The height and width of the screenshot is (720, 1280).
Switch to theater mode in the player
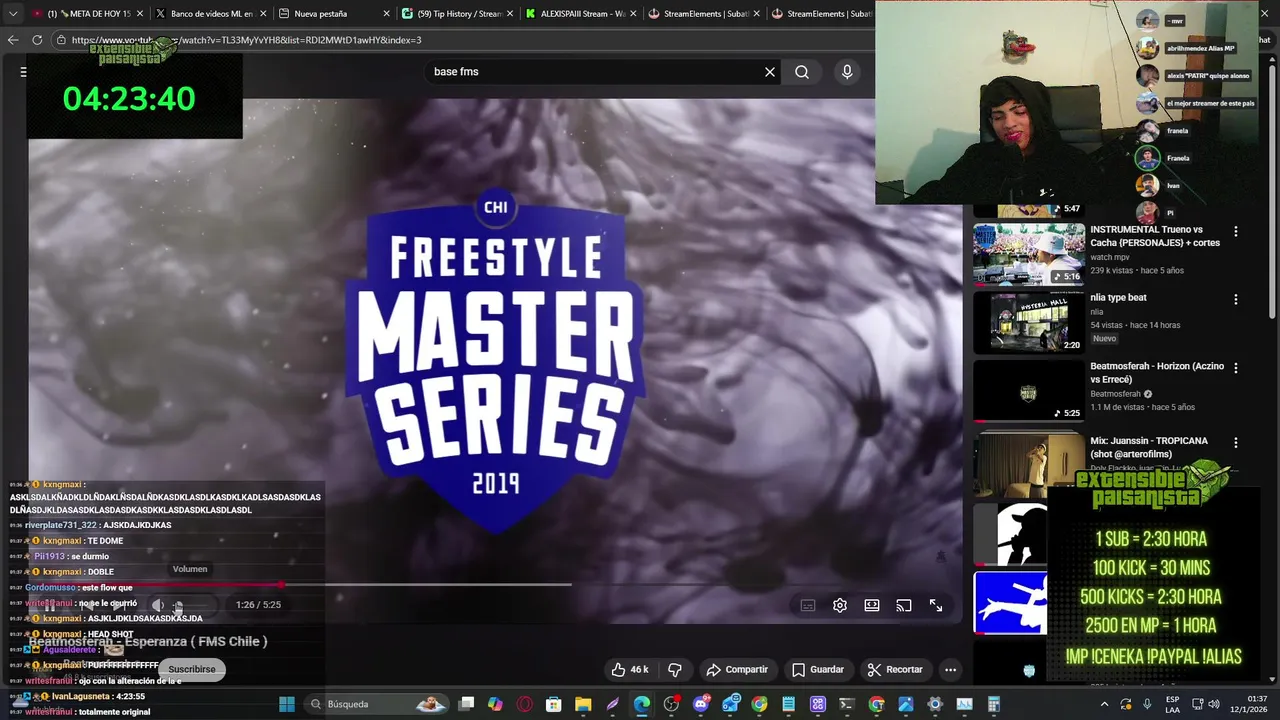pos(872,605)
